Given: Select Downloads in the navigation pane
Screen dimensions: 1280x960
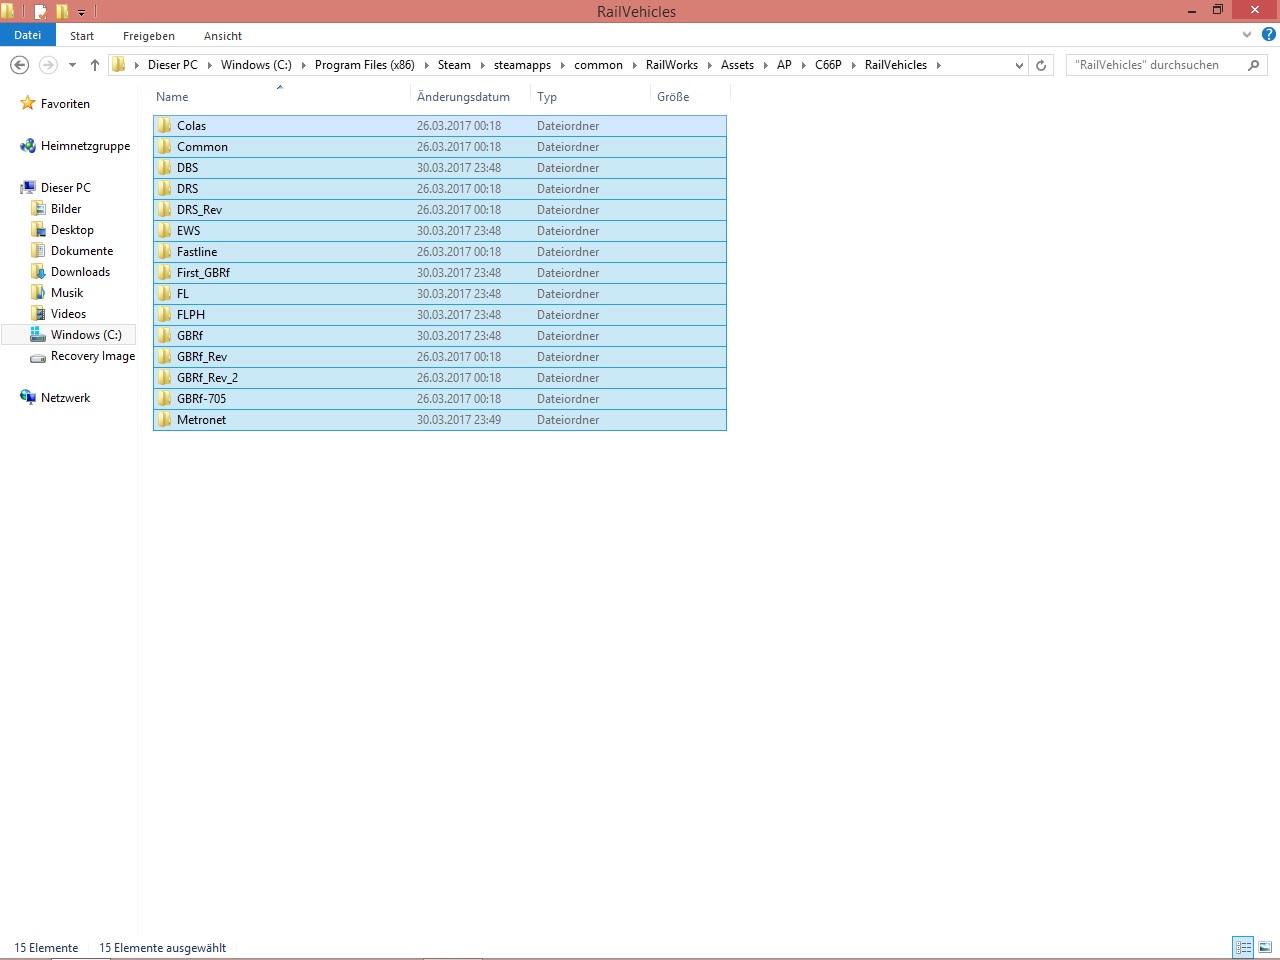Looking at the screenshot, I should tap(80, 272).
